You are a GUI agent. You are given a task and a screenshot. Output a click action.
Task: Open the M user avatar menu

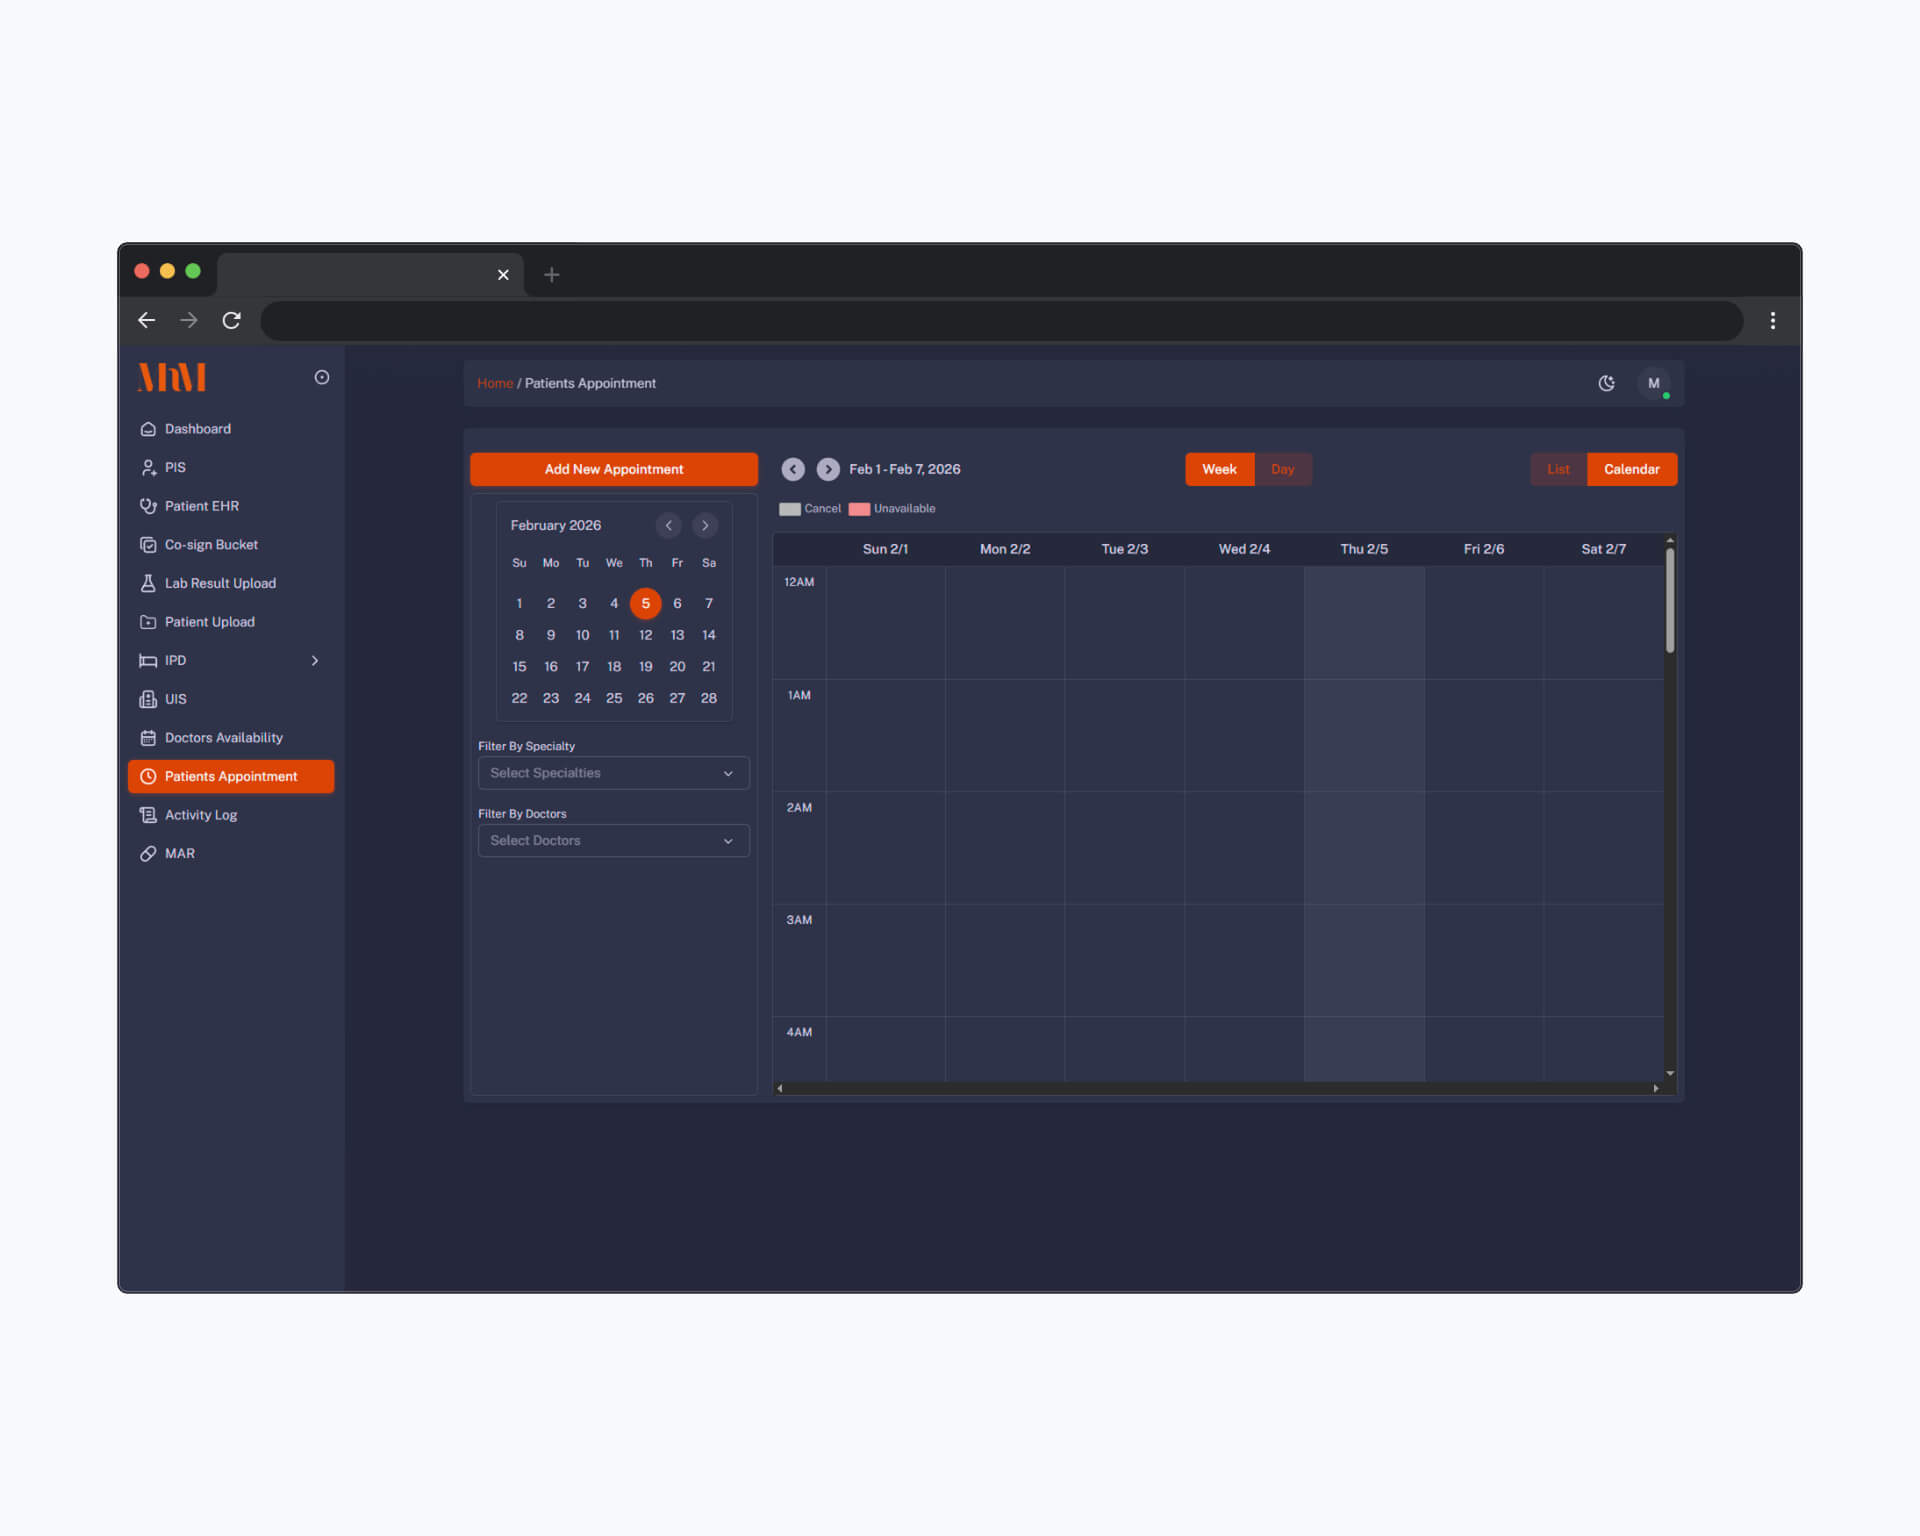click(1653, 383)
